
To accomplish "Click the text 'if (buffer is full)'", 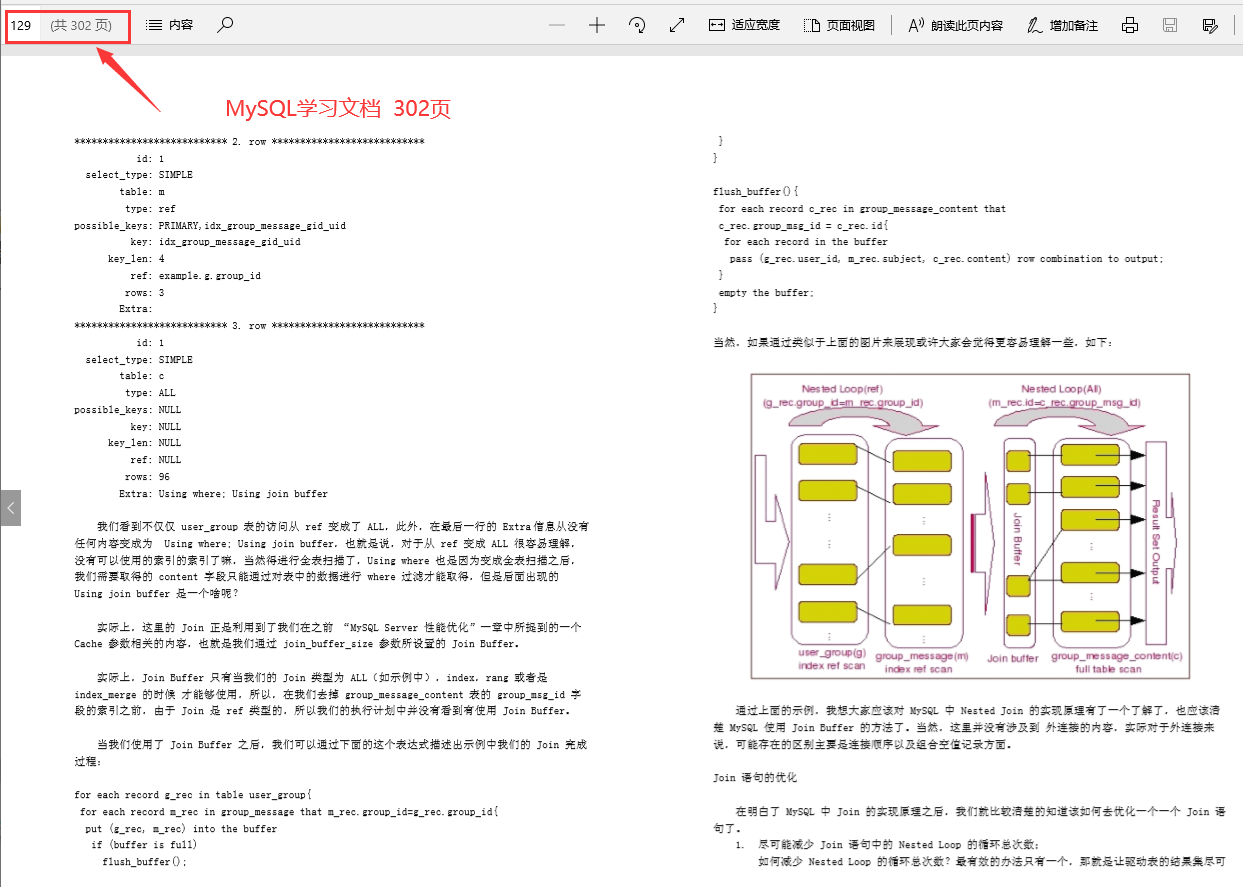I will pos(144,845).
